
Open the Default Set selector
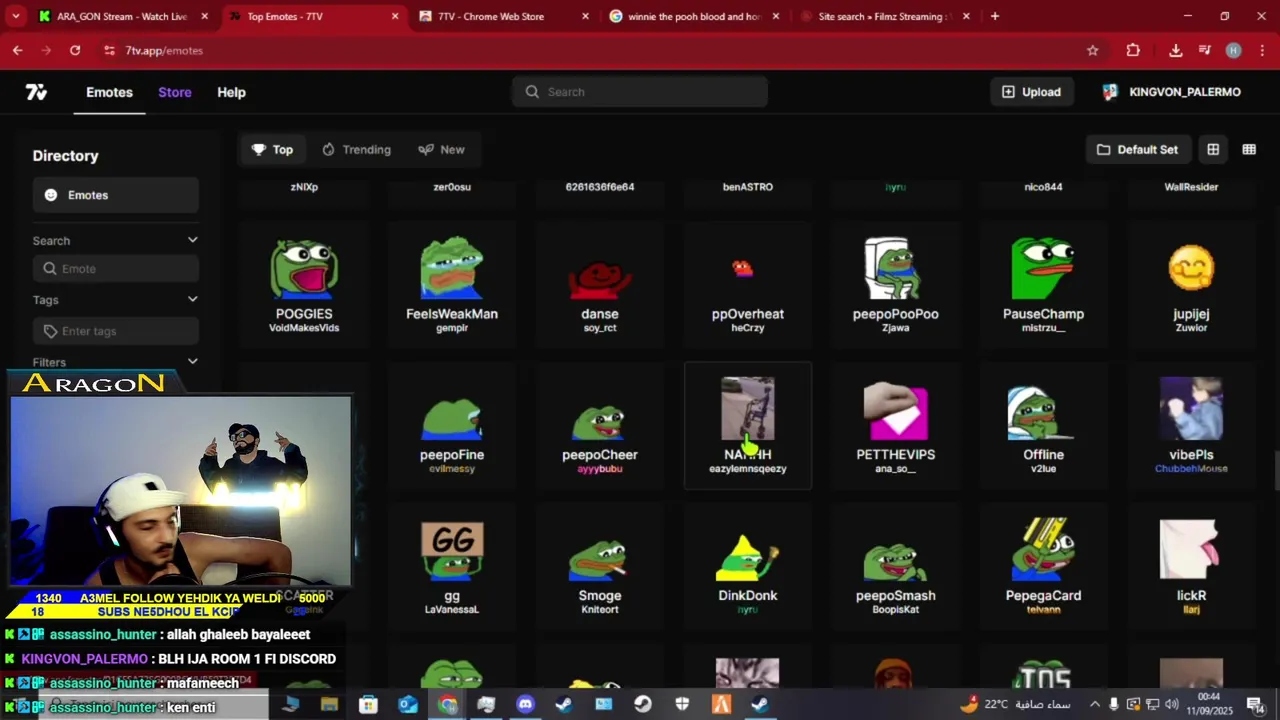[1137, 149]
